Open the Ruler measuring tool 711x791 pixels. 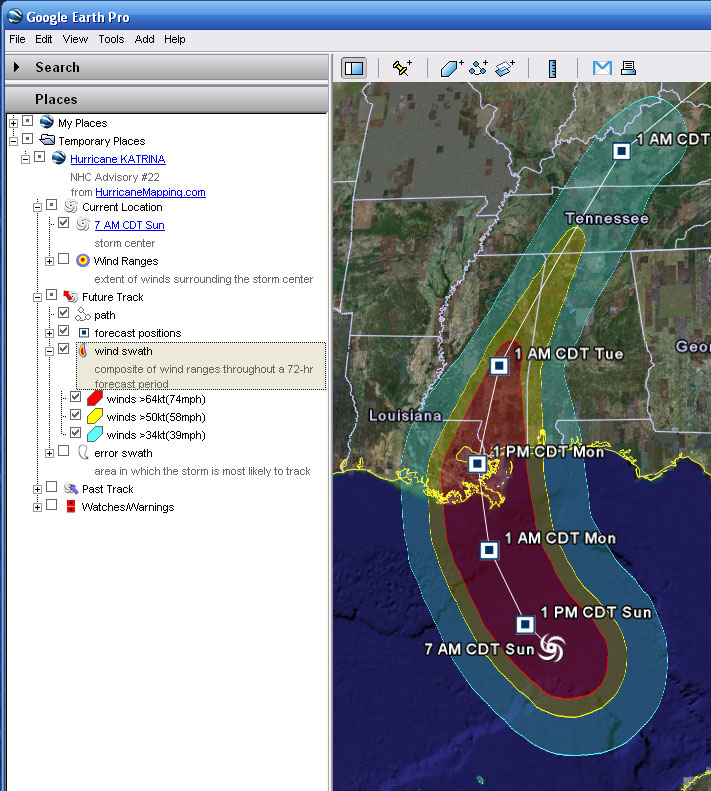[x=553, y=68]
